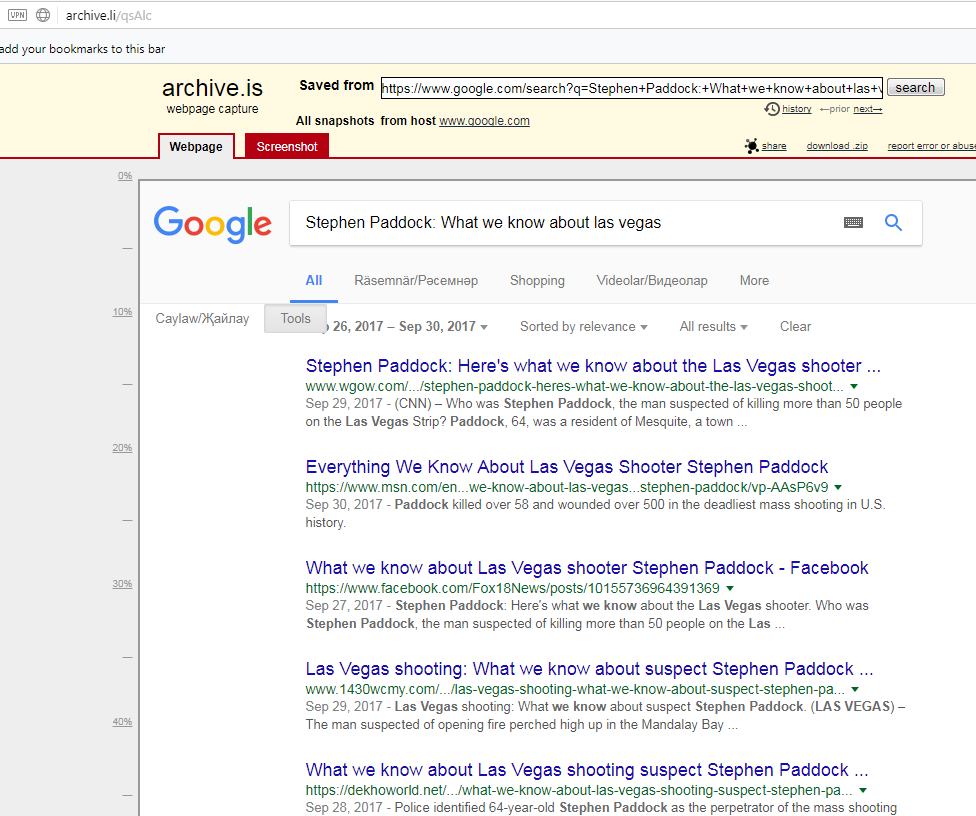Click the Clear filters link
976x816 pixels.
pos(795,327)
